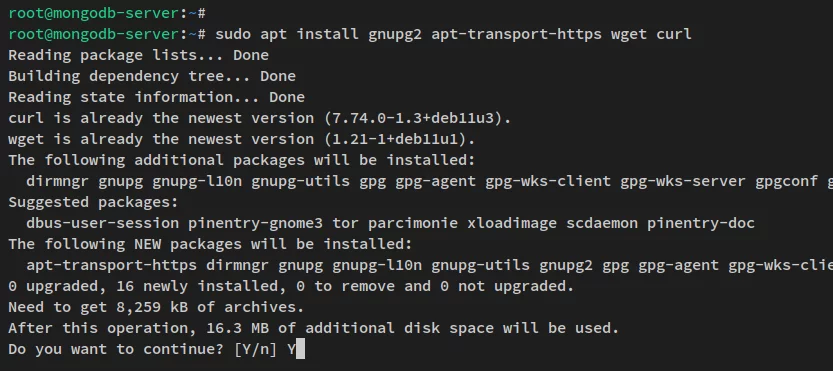
Task: Click 'The following NEW packages' heading line
Action: point(210,244)
